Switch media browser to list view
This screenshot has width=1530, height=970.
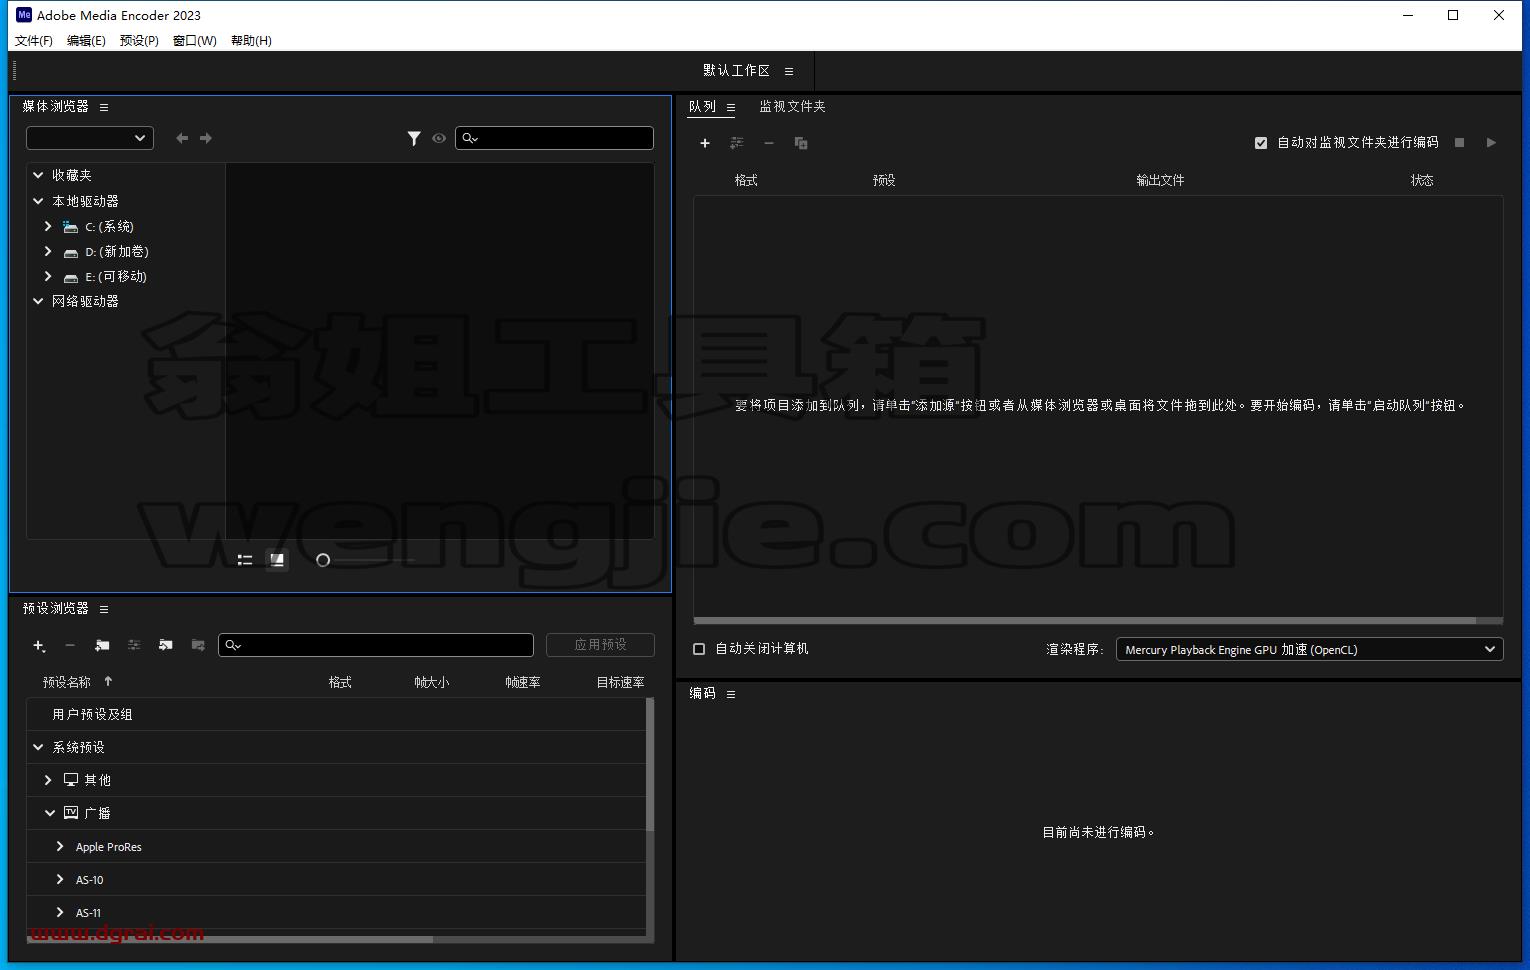click(x=245, y=560)
